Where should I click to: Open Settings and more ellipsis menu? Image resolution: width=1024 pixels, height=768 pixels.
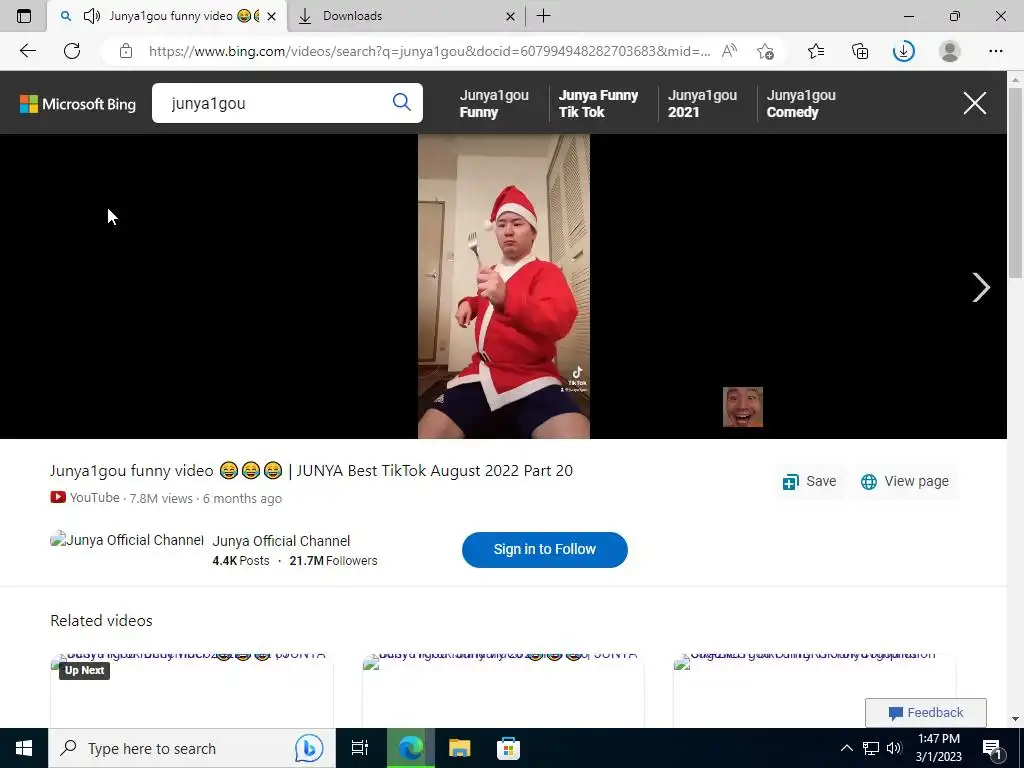tap(995, 51)
